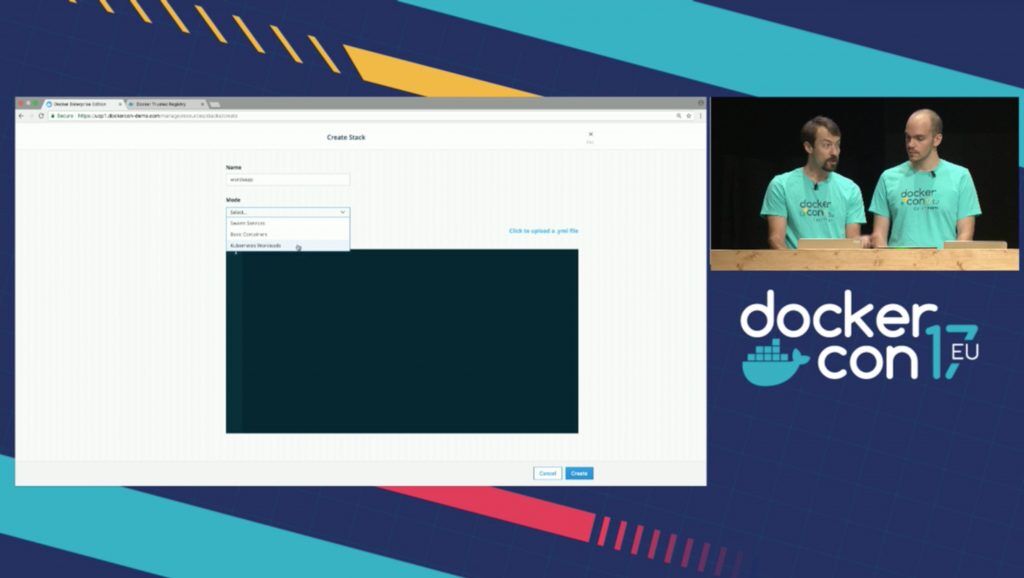The image size is (1024, 578).
Task: Click the browser address bar URL
Action: click(x=157, y=116)
